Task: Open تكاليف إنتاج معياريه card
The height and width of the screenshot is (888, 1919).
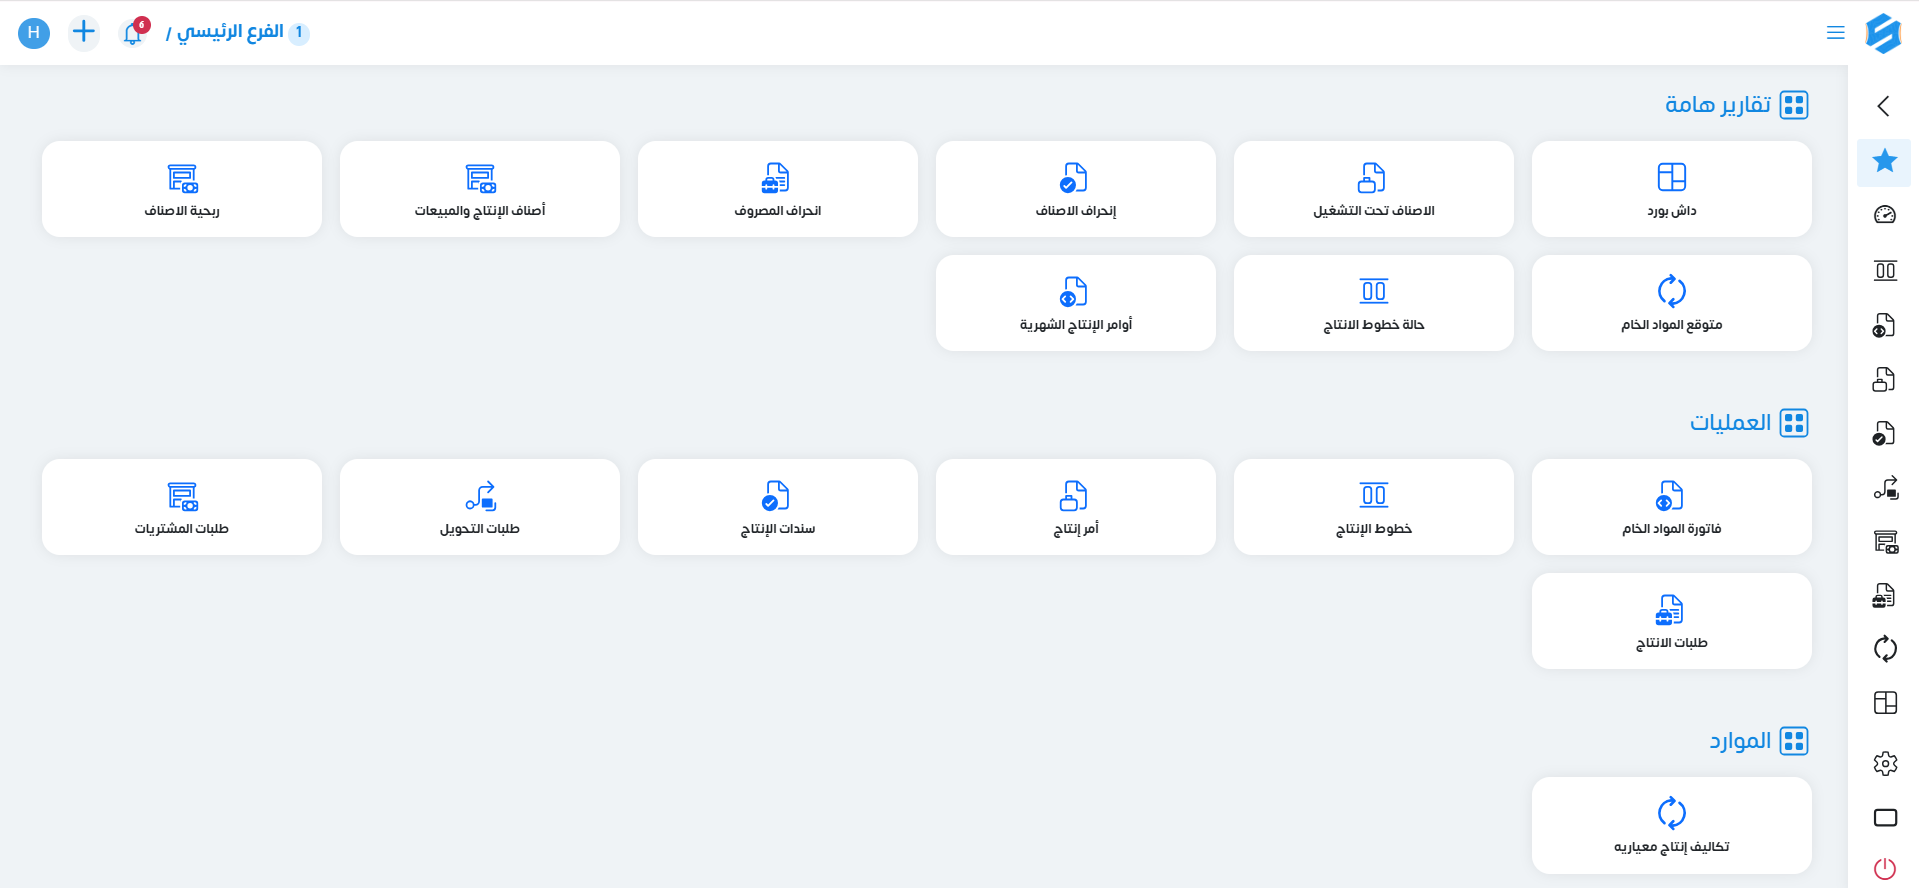Action: [1671, 825]
